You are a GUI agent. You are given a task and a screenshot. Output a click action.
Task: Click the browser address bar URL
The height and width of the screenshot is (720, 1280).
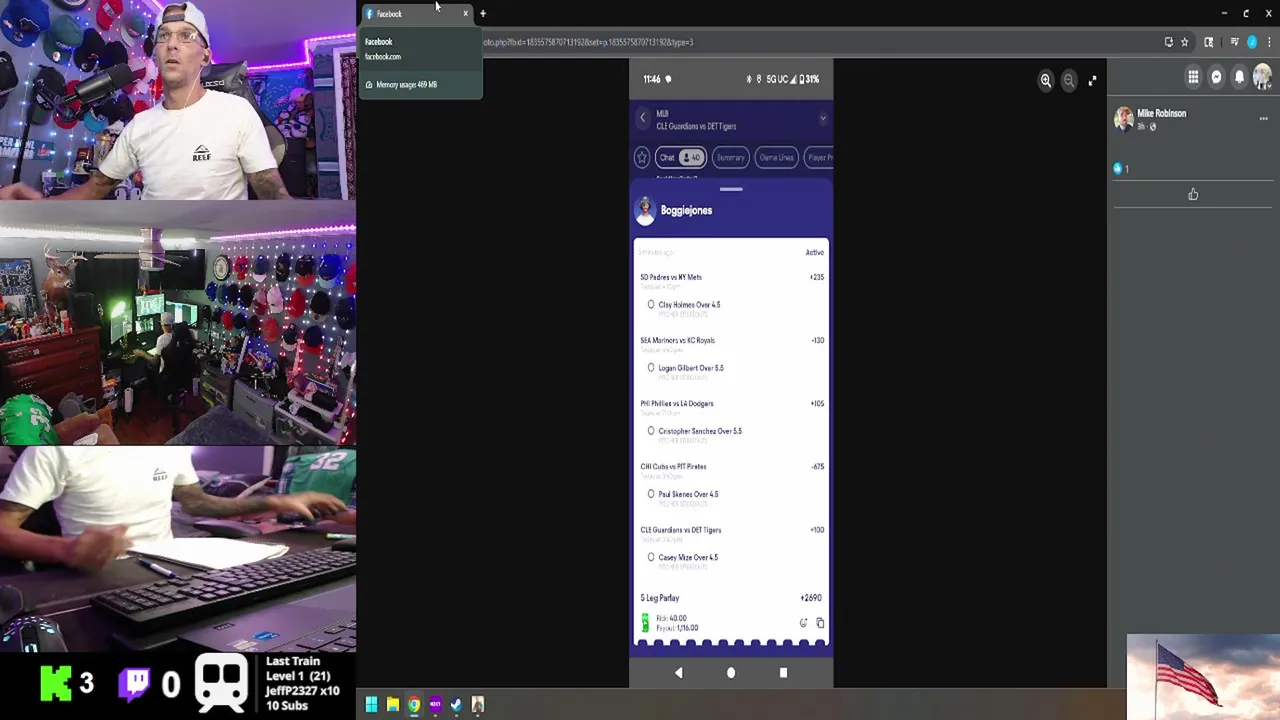(588, 42)
